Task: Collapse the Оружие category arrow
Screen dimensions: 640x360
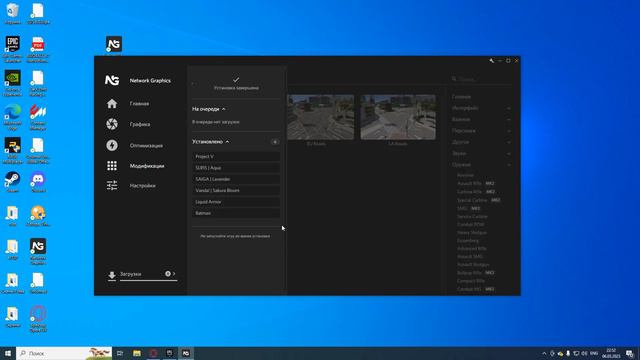Action: [509, 165]
